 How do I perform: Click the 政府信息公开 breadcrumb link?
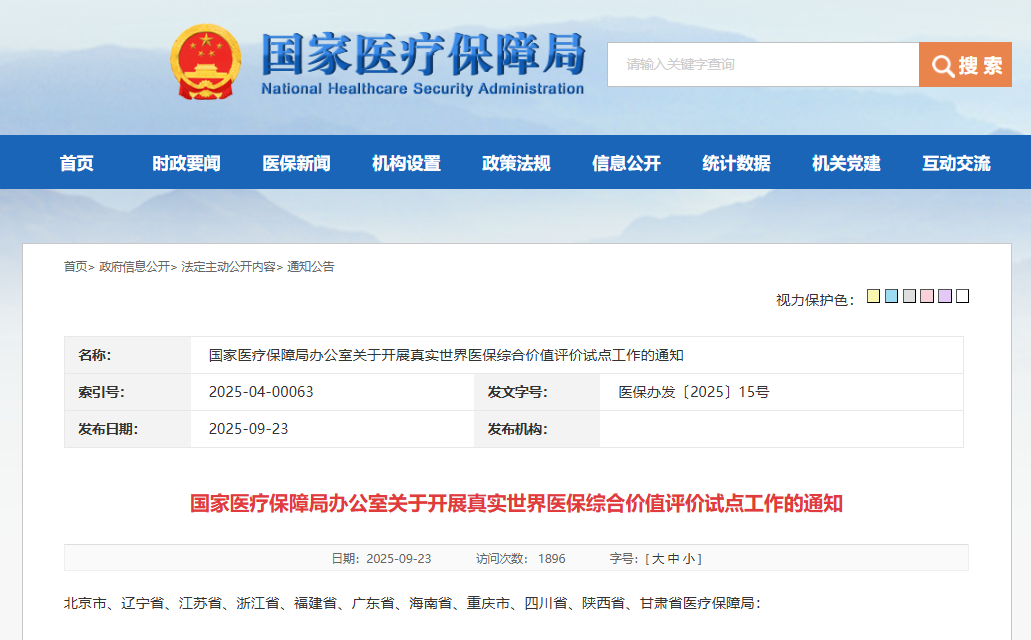click(134, 267)
